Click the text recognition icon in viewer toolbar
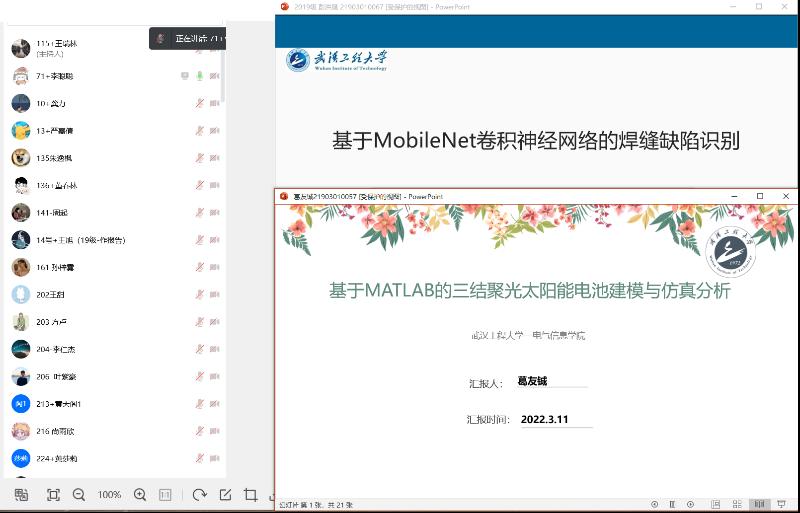Image resolution: width=800 pixels, height=513 pixels. click(x=21, y=495)
